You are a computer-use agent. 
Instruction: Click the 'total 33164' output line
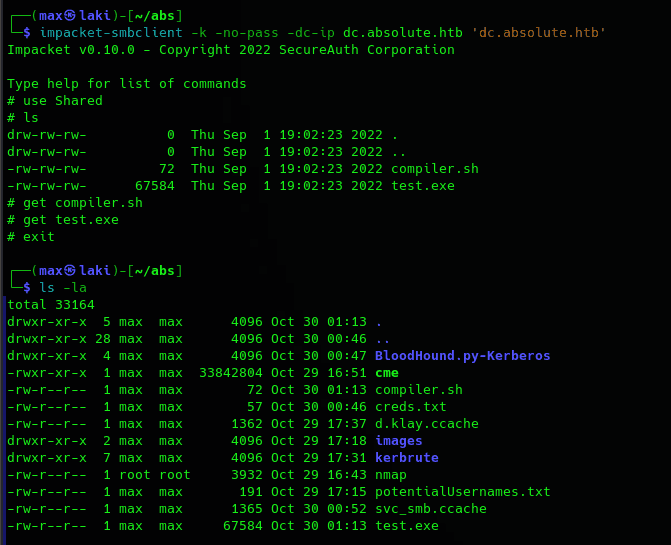[51, 305]
